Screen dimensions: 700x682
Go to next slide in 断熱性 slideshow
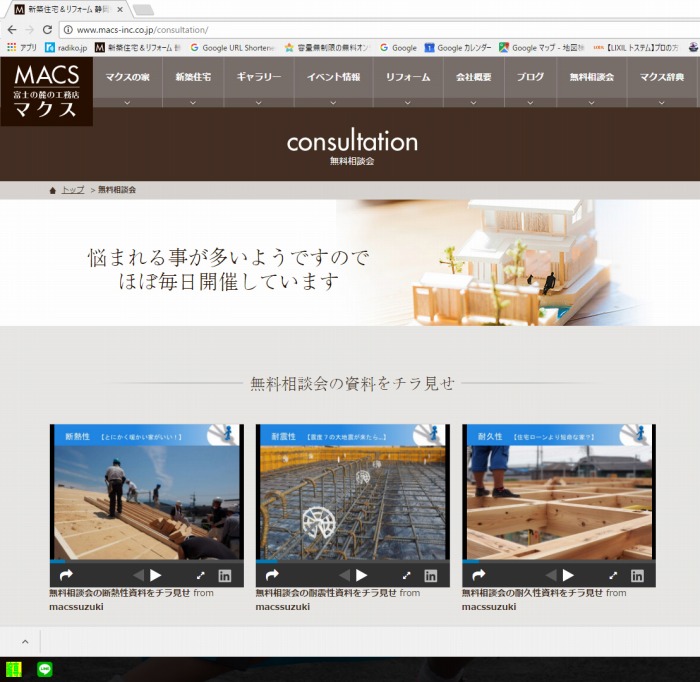pyautogui.click(x=155, y=575)
